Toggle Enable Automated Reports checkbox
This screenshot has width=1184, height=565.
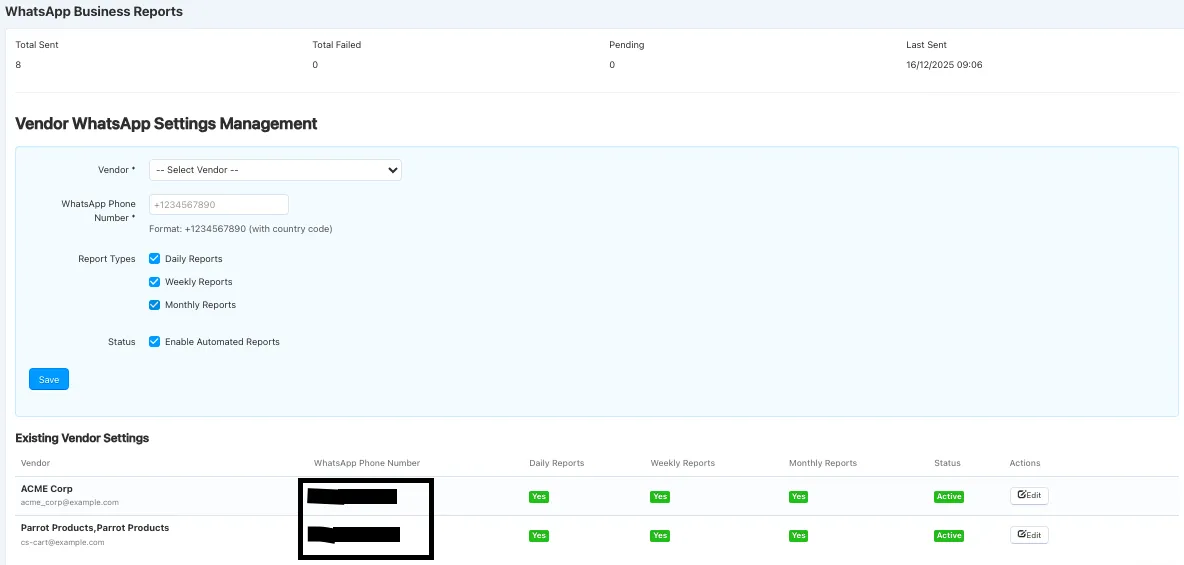pos(154,341)
